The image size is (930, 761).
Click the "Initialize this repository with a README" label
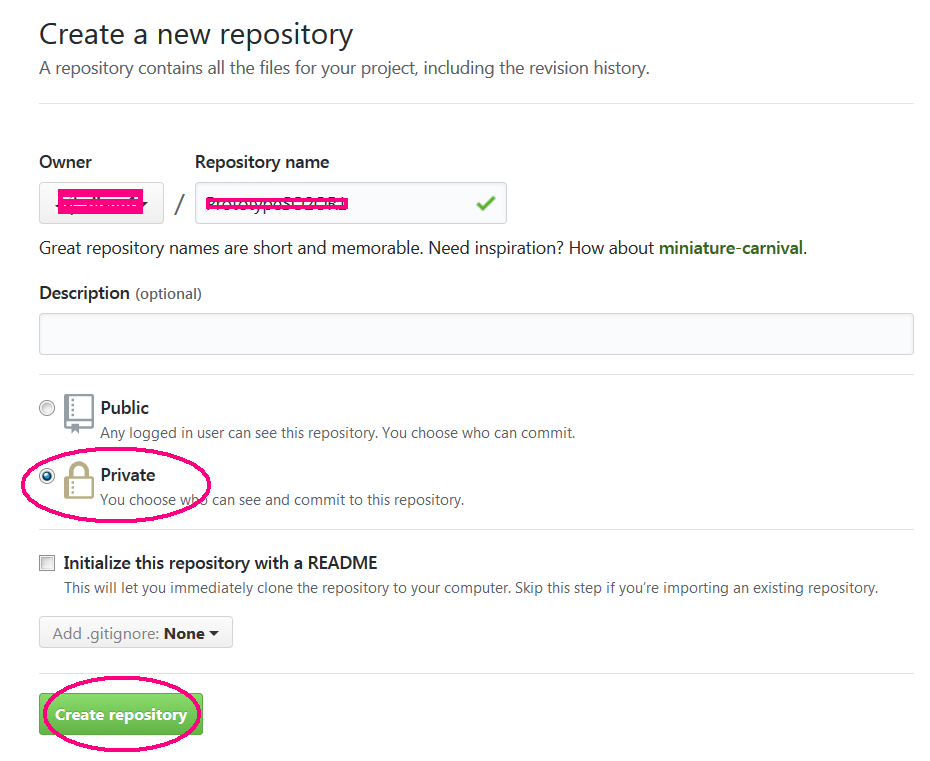point(220,563)
